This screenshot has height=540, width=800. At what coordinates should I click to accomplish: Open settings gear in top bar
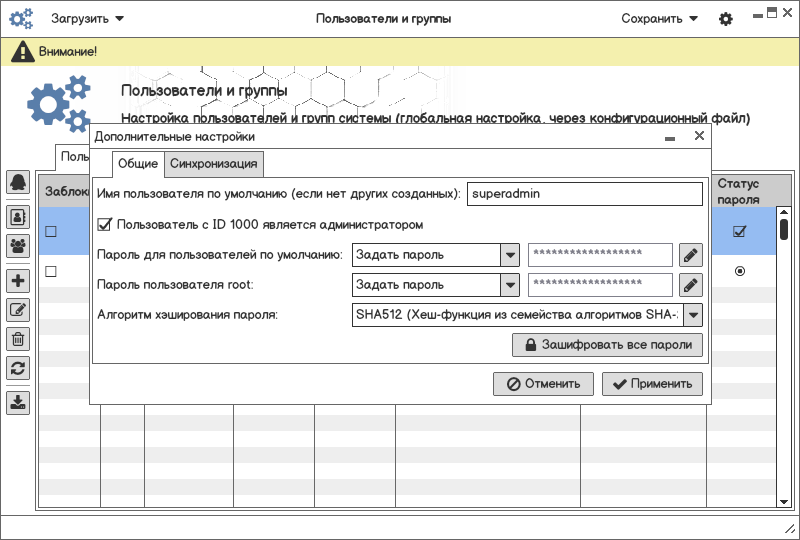tap(726, 19)
